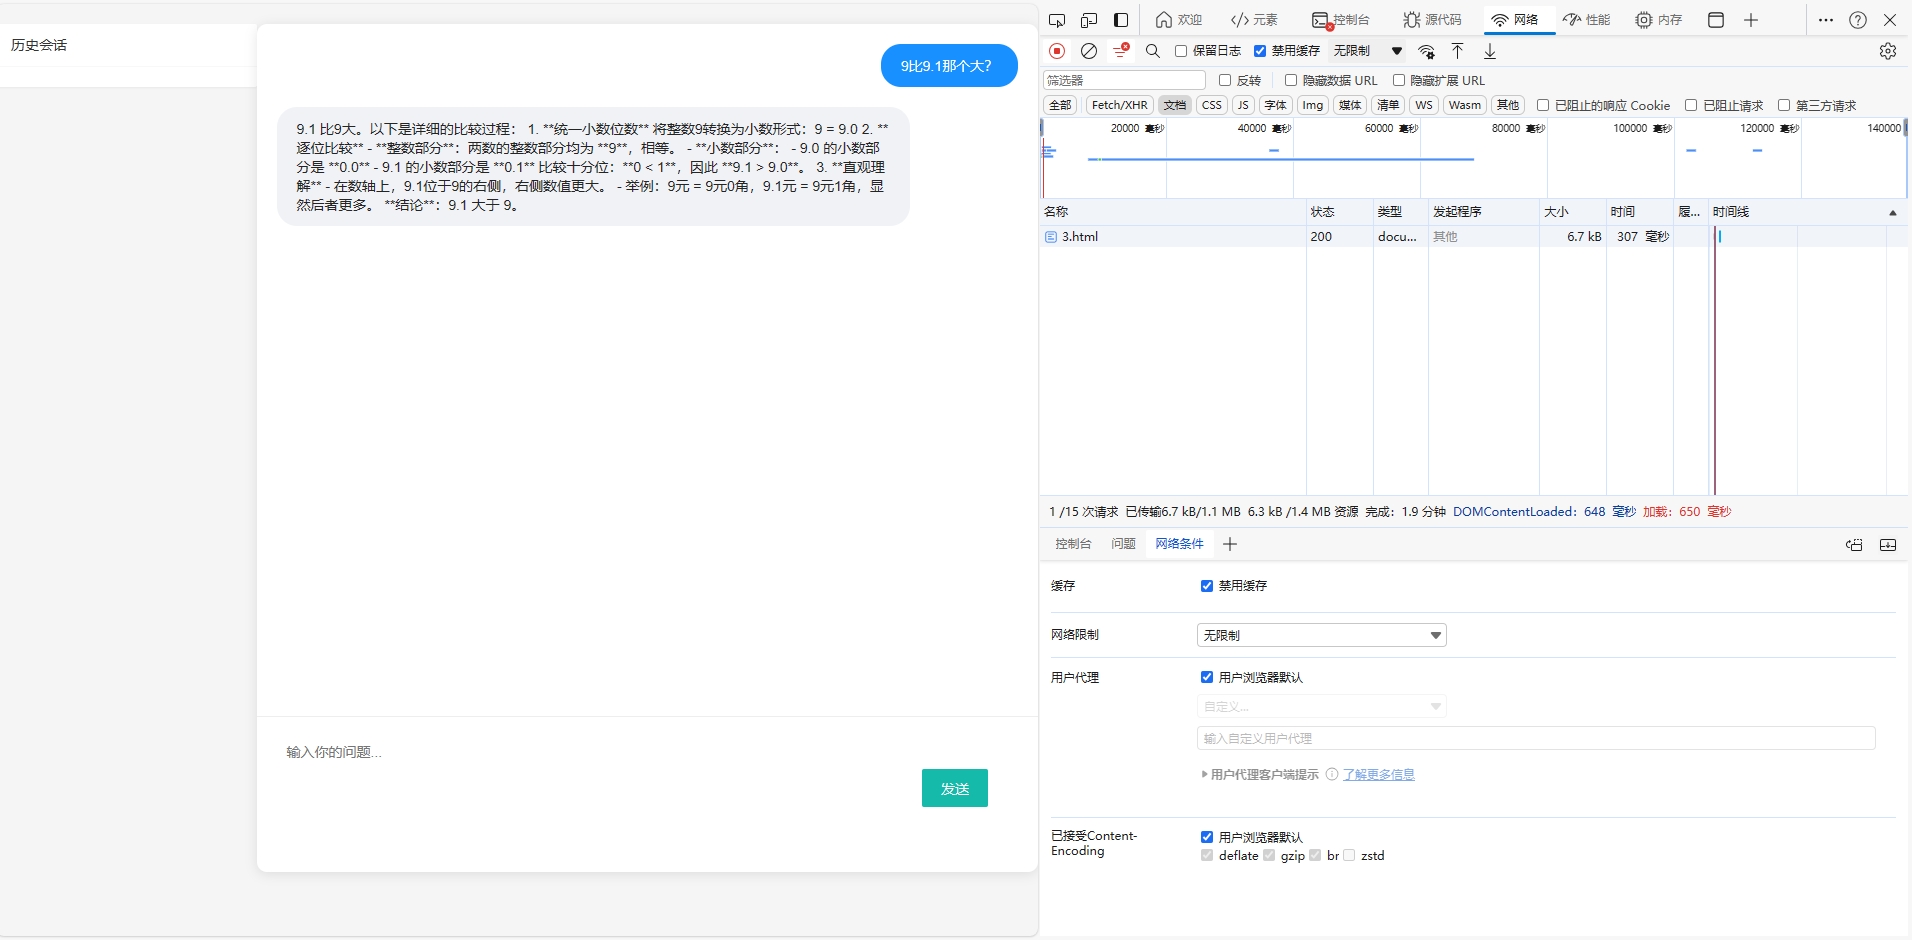Image resolution: width=1912 pixels, height=940 pixels.
Task: Open the network search magnifier
Action: 1153,51
